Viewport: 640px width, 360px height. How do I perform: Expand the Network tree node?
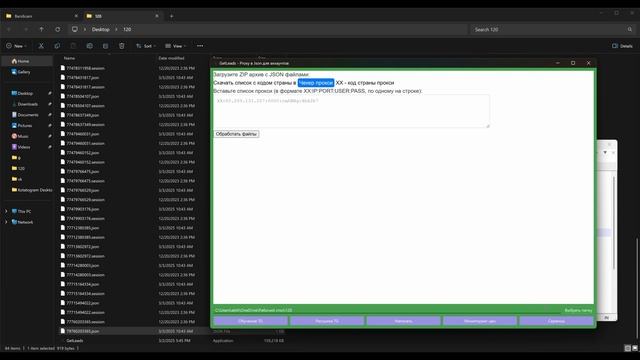pyautogui.click(x=6, y=222)
